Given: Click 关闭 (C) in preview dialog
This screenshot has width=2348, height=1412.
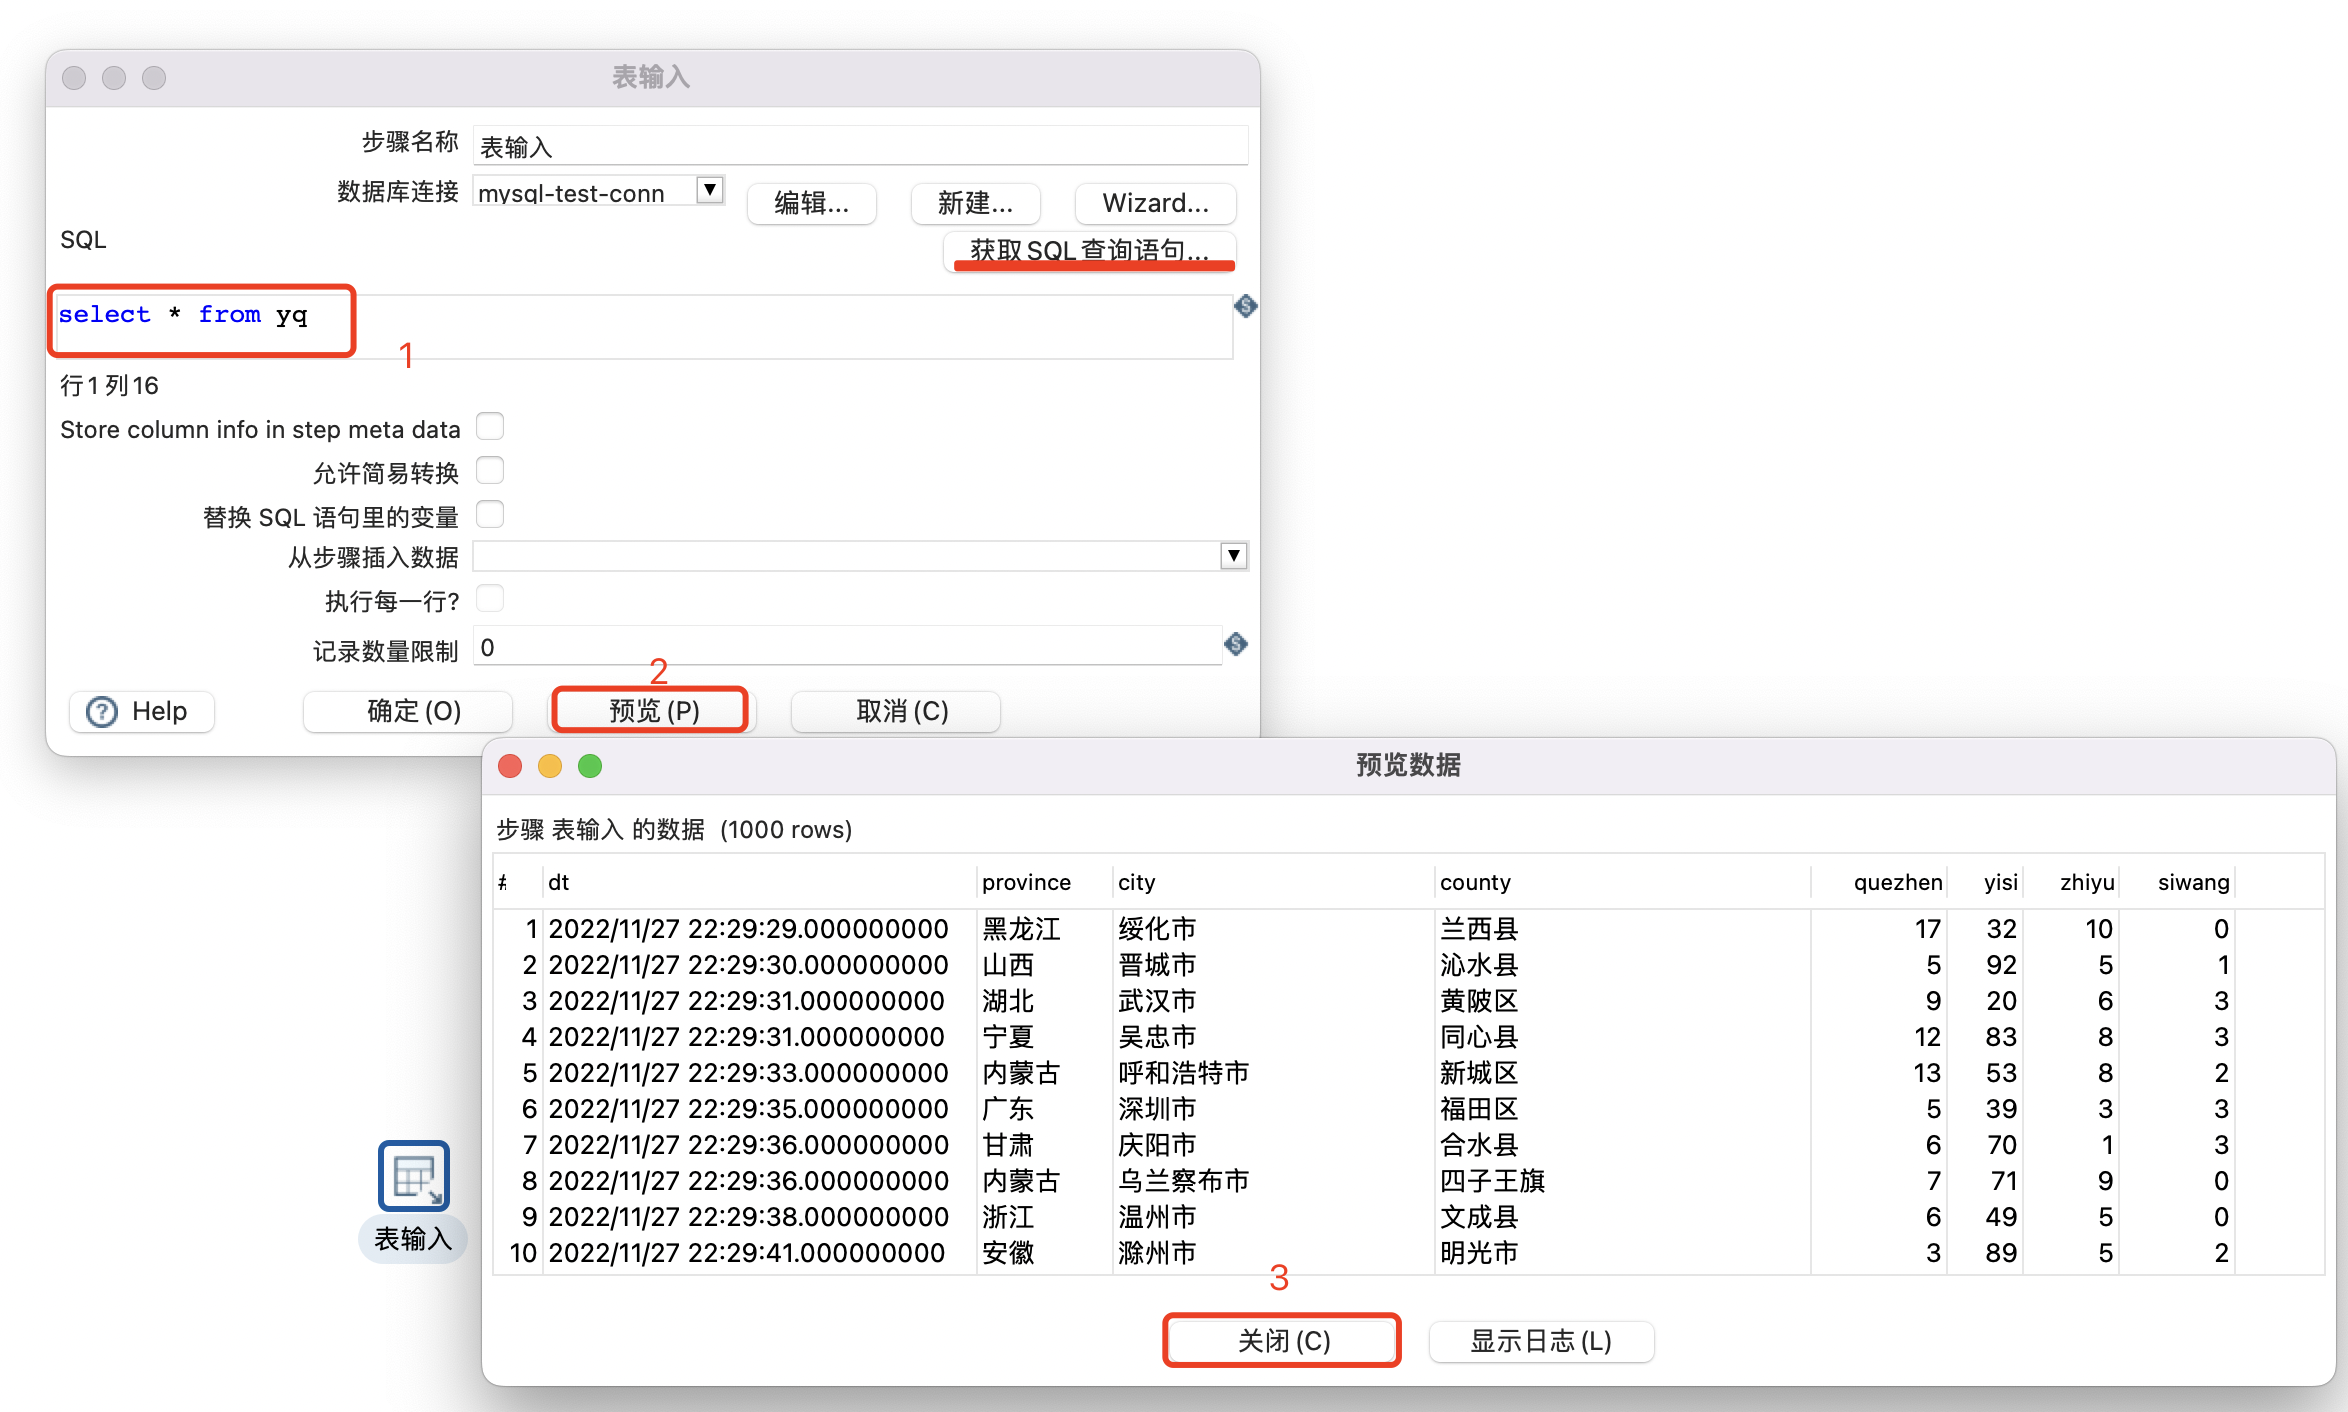Looking at the screenshot, I should (1282, 1341).
